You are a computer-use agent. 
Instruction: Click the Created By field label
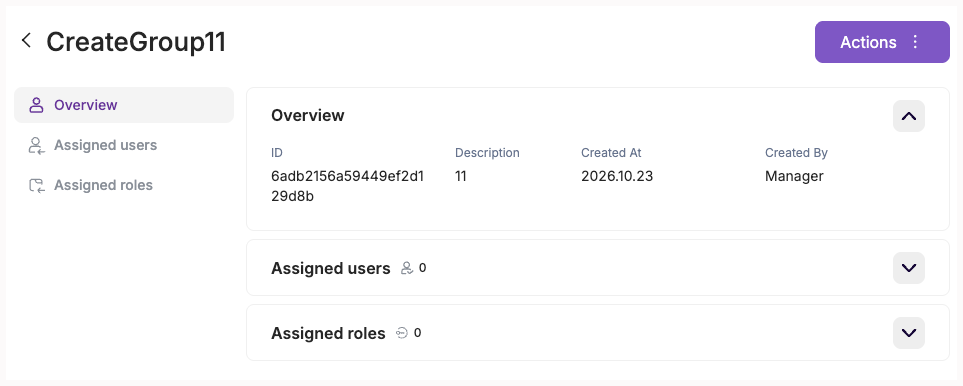[796, 153]
